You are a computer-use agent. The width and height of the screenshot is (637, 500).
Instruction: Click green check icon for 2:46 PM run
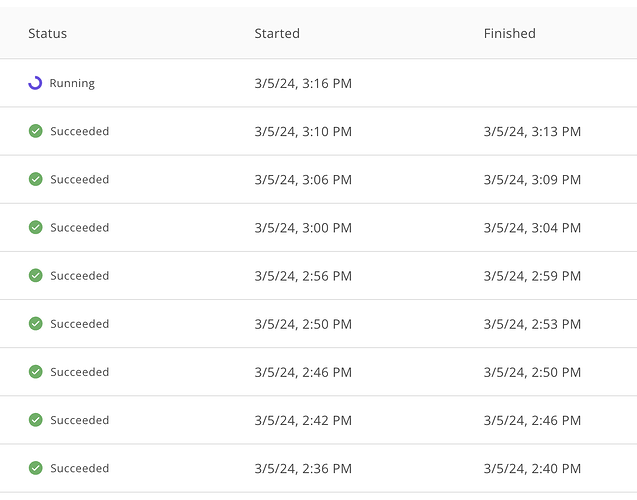tap(36, 372)
